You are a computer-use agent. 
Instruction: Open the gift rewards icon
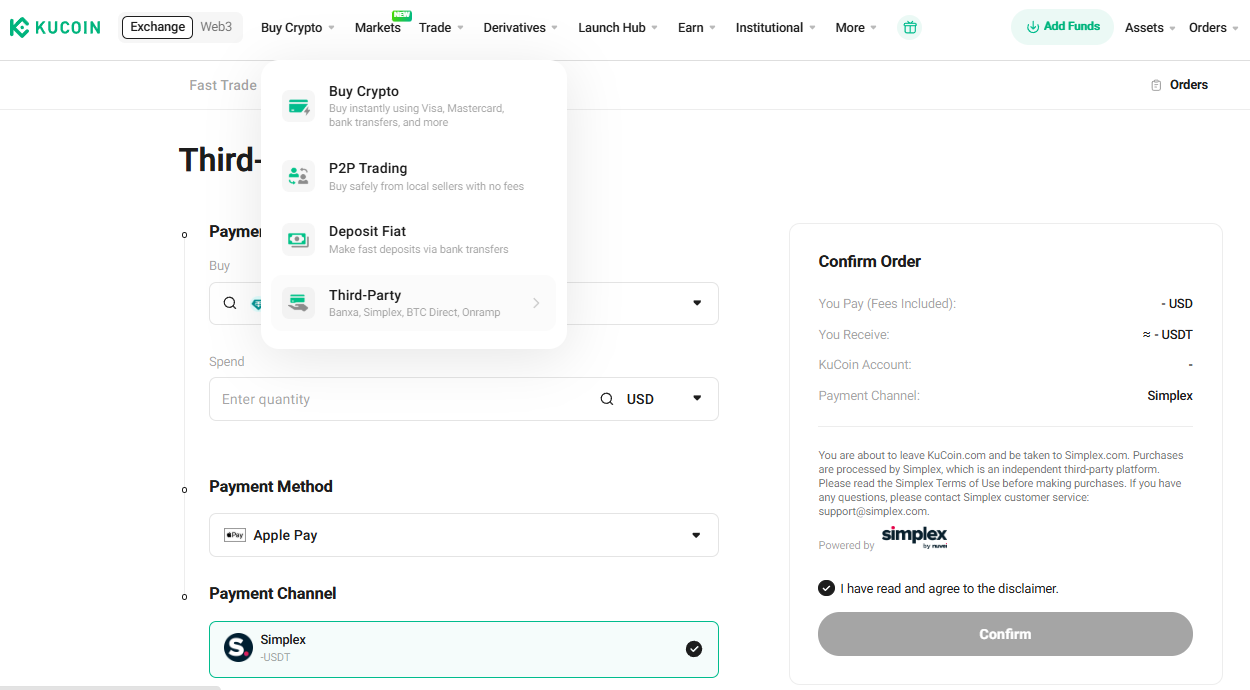[x=909, y=28]
